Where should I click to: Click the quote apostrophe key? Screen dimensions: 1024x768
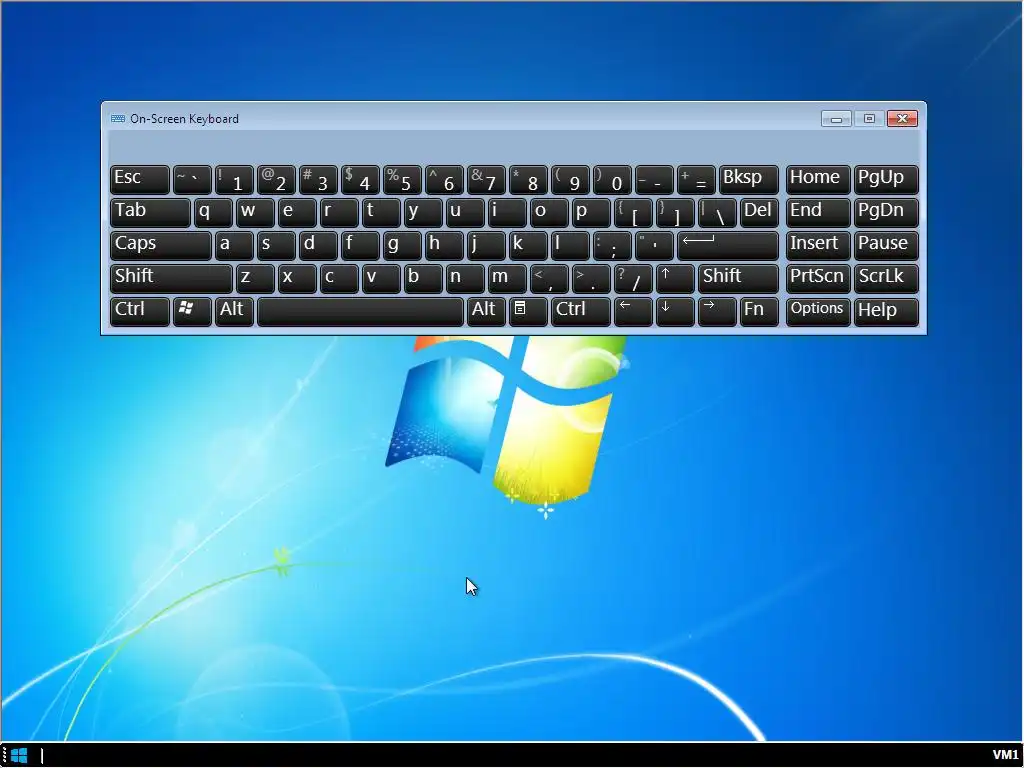click(654, 246)
